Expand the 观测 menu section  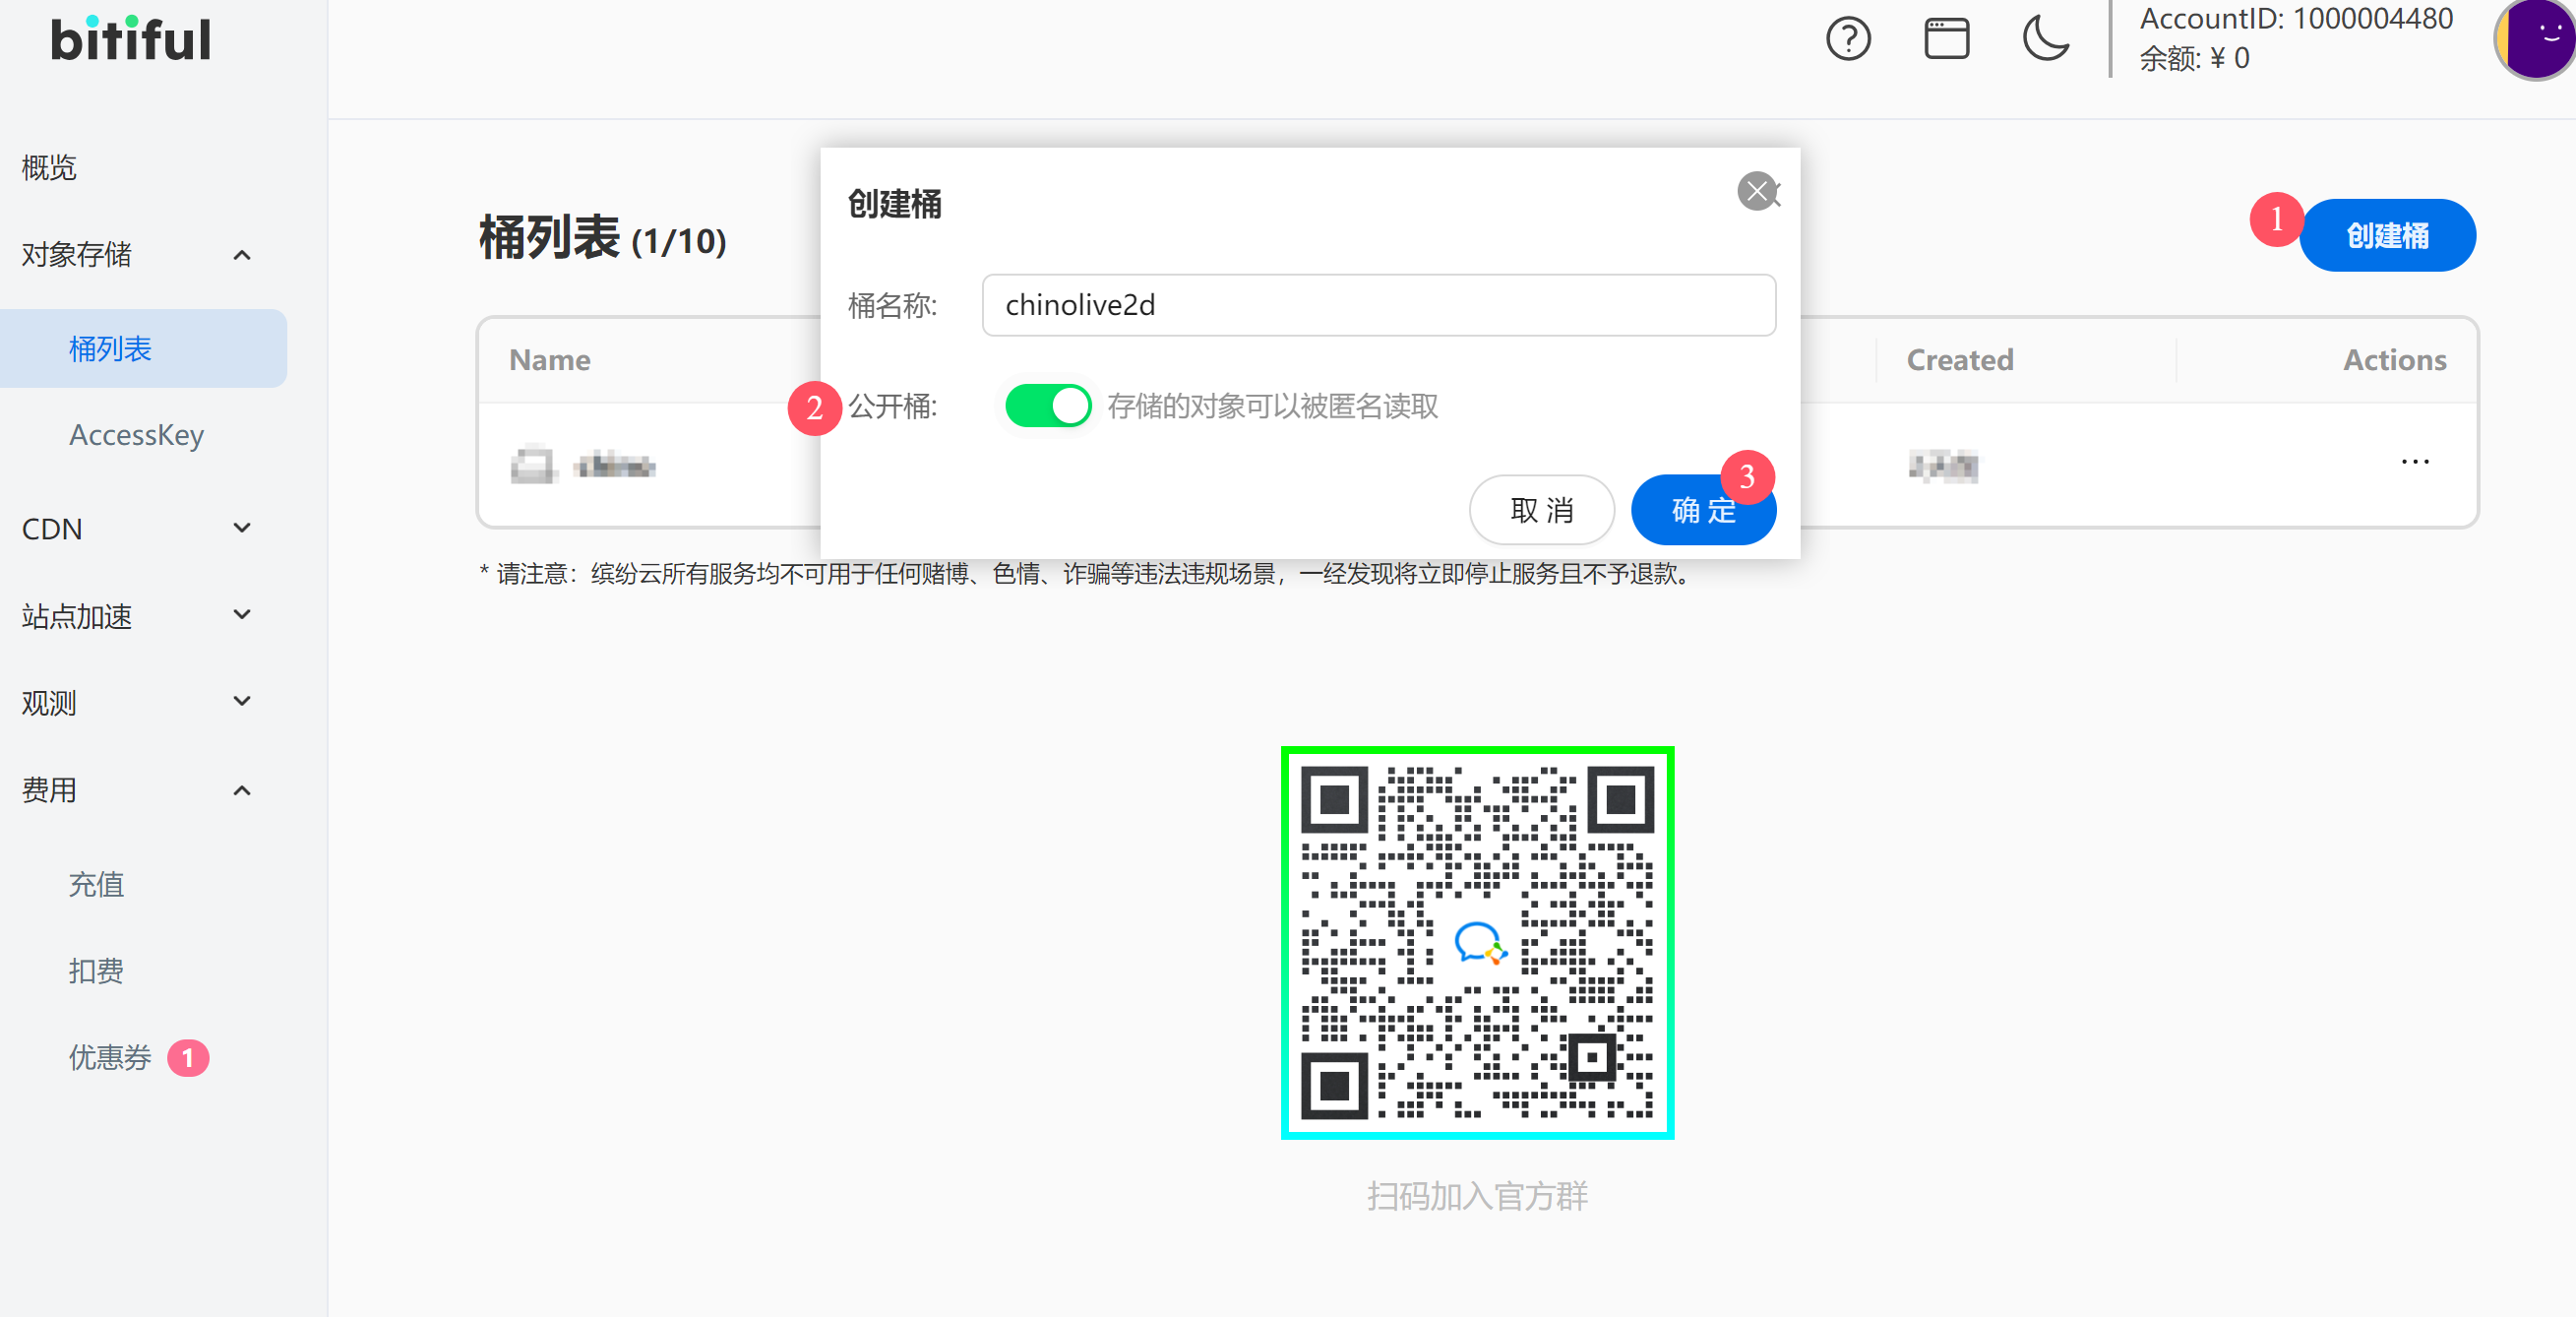tap(135, 703)
